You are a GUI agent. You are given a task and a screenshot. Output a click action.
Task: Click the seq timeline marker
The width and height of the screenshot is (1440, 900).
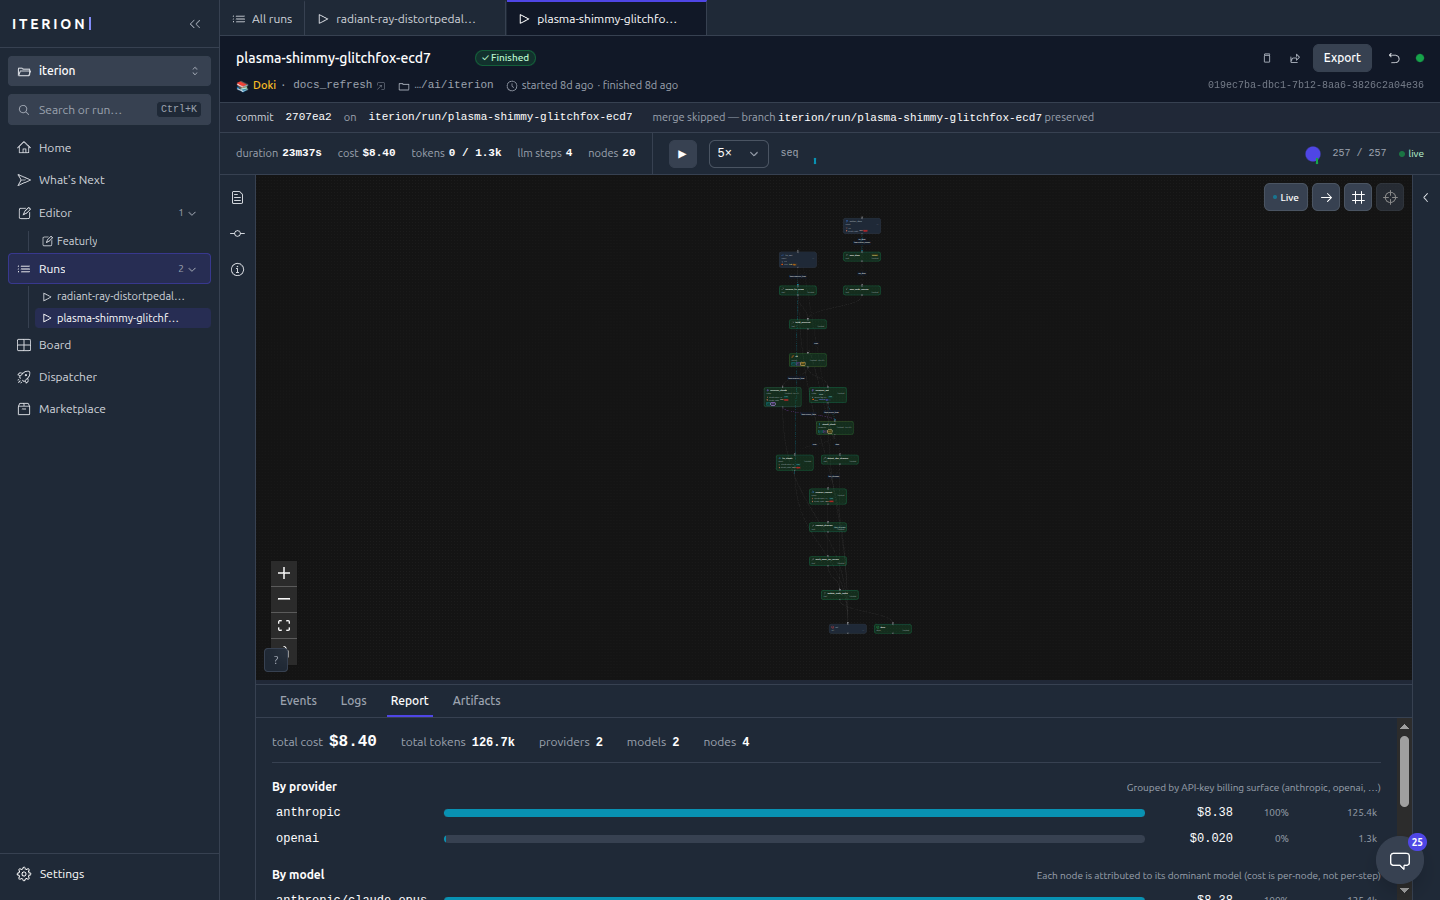[815, 160]
